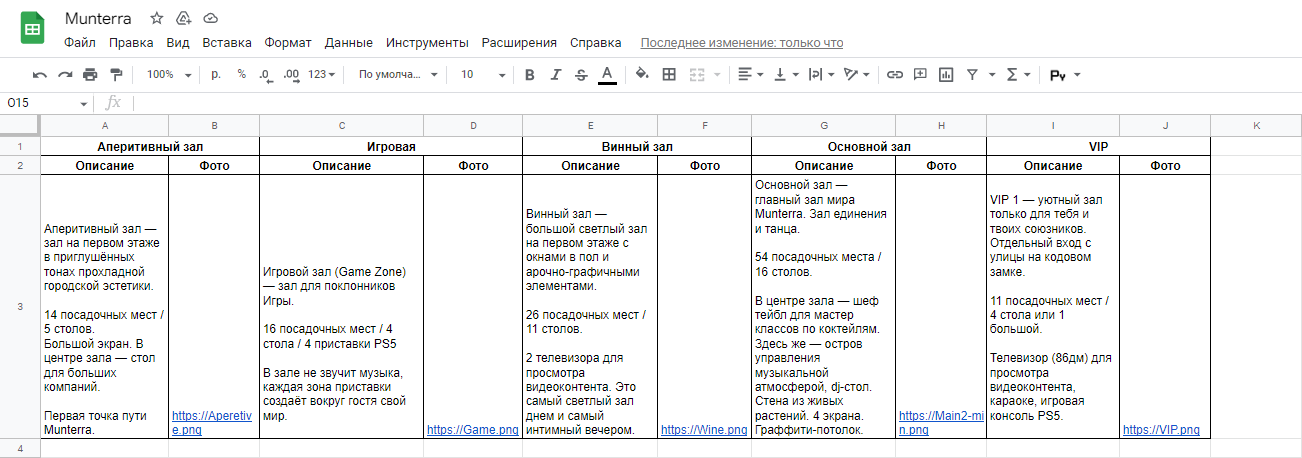Open the Формат menu

[x=288, y=43]
